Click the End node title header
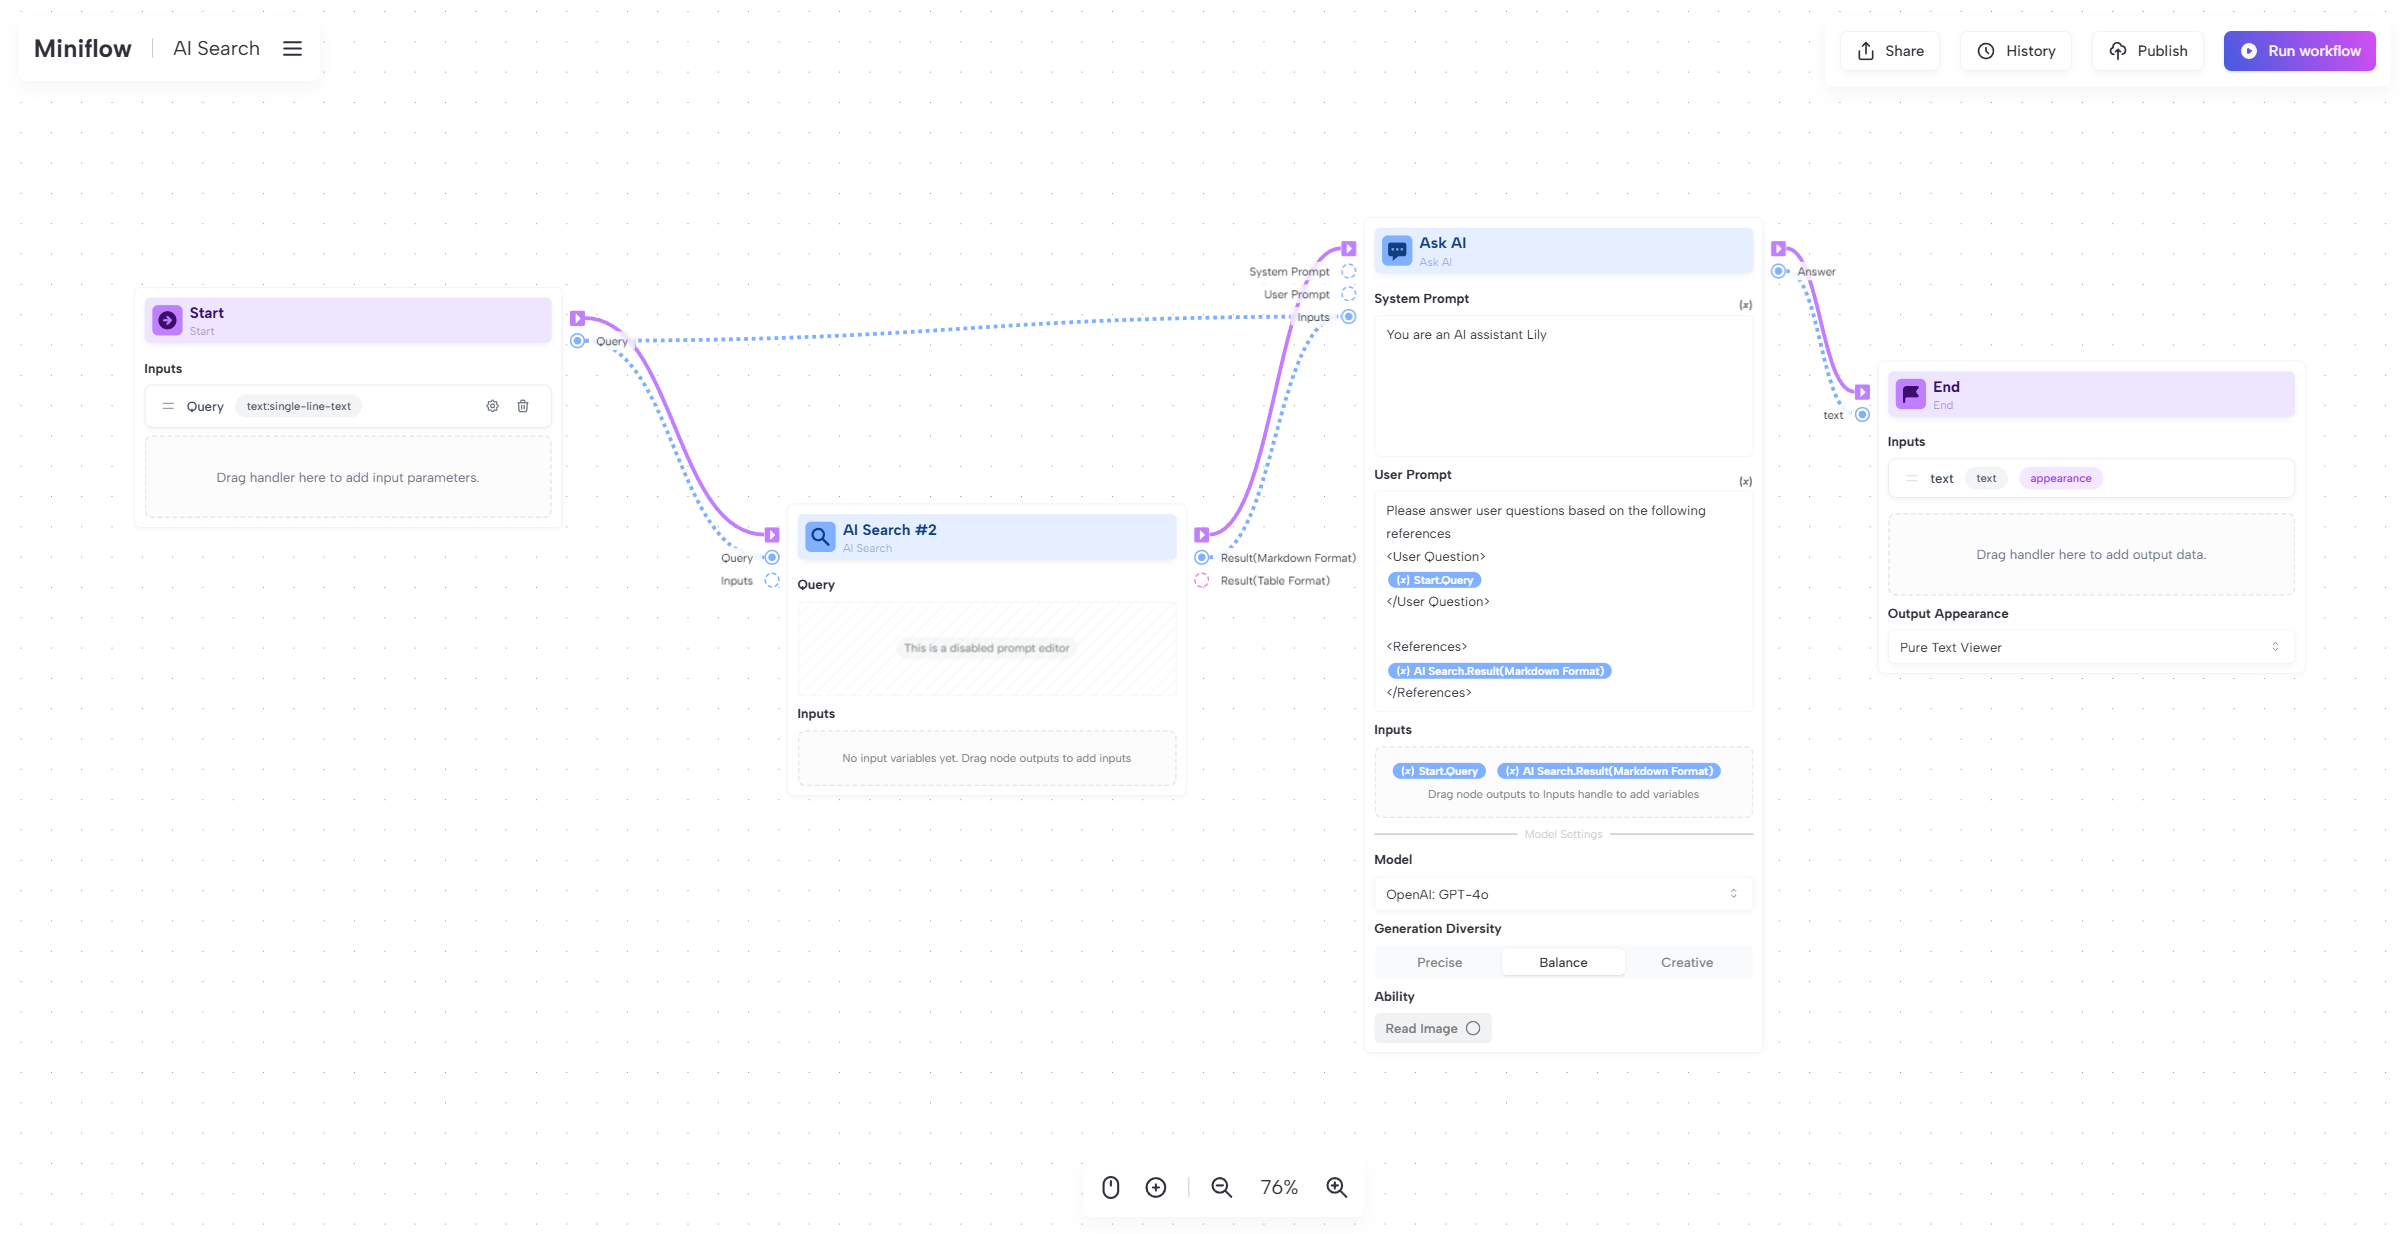This screenshot has width=2405, height=1234. coord(2090,394)
